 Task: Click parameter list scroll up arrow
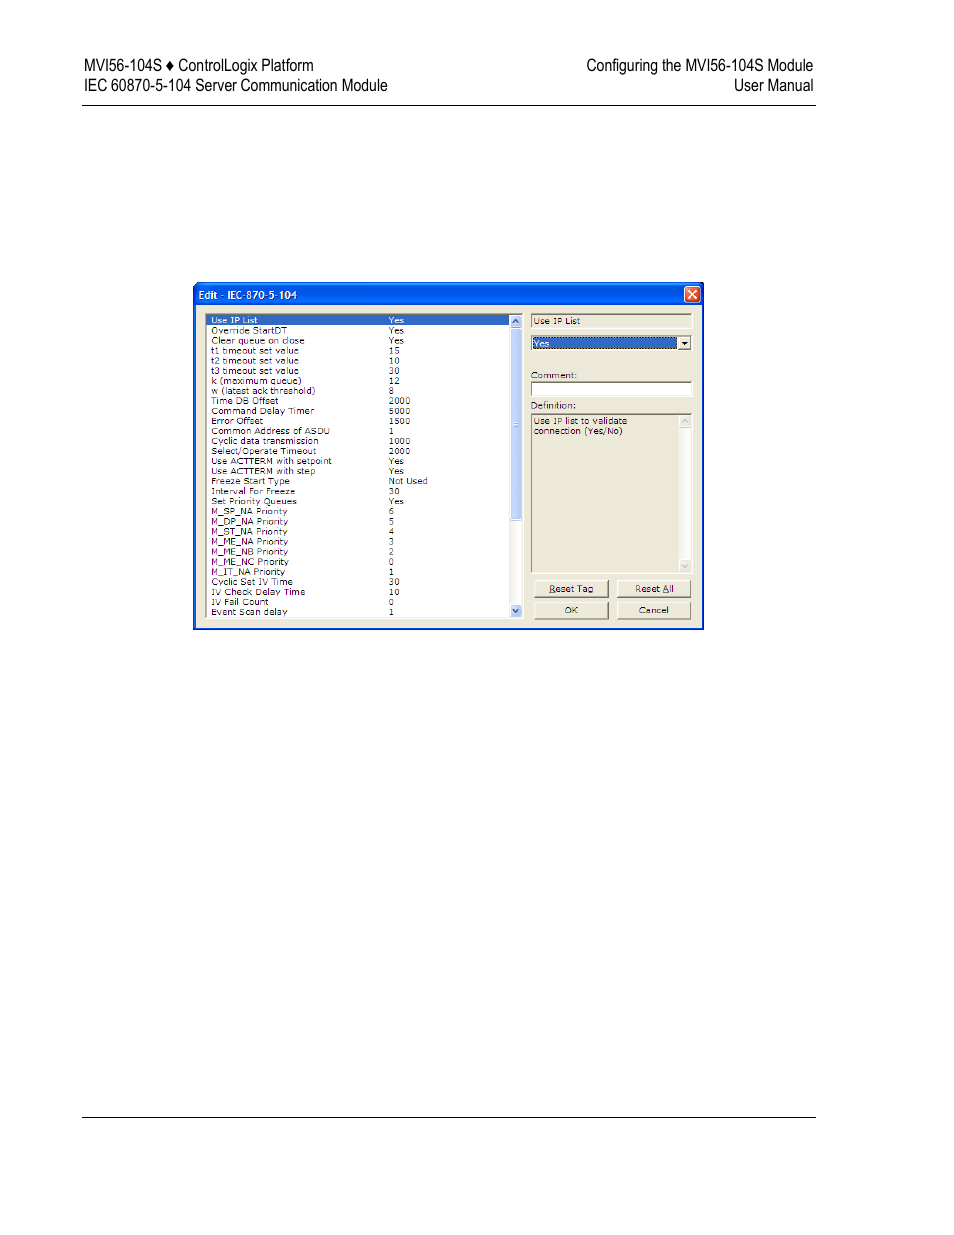point(516,321)
